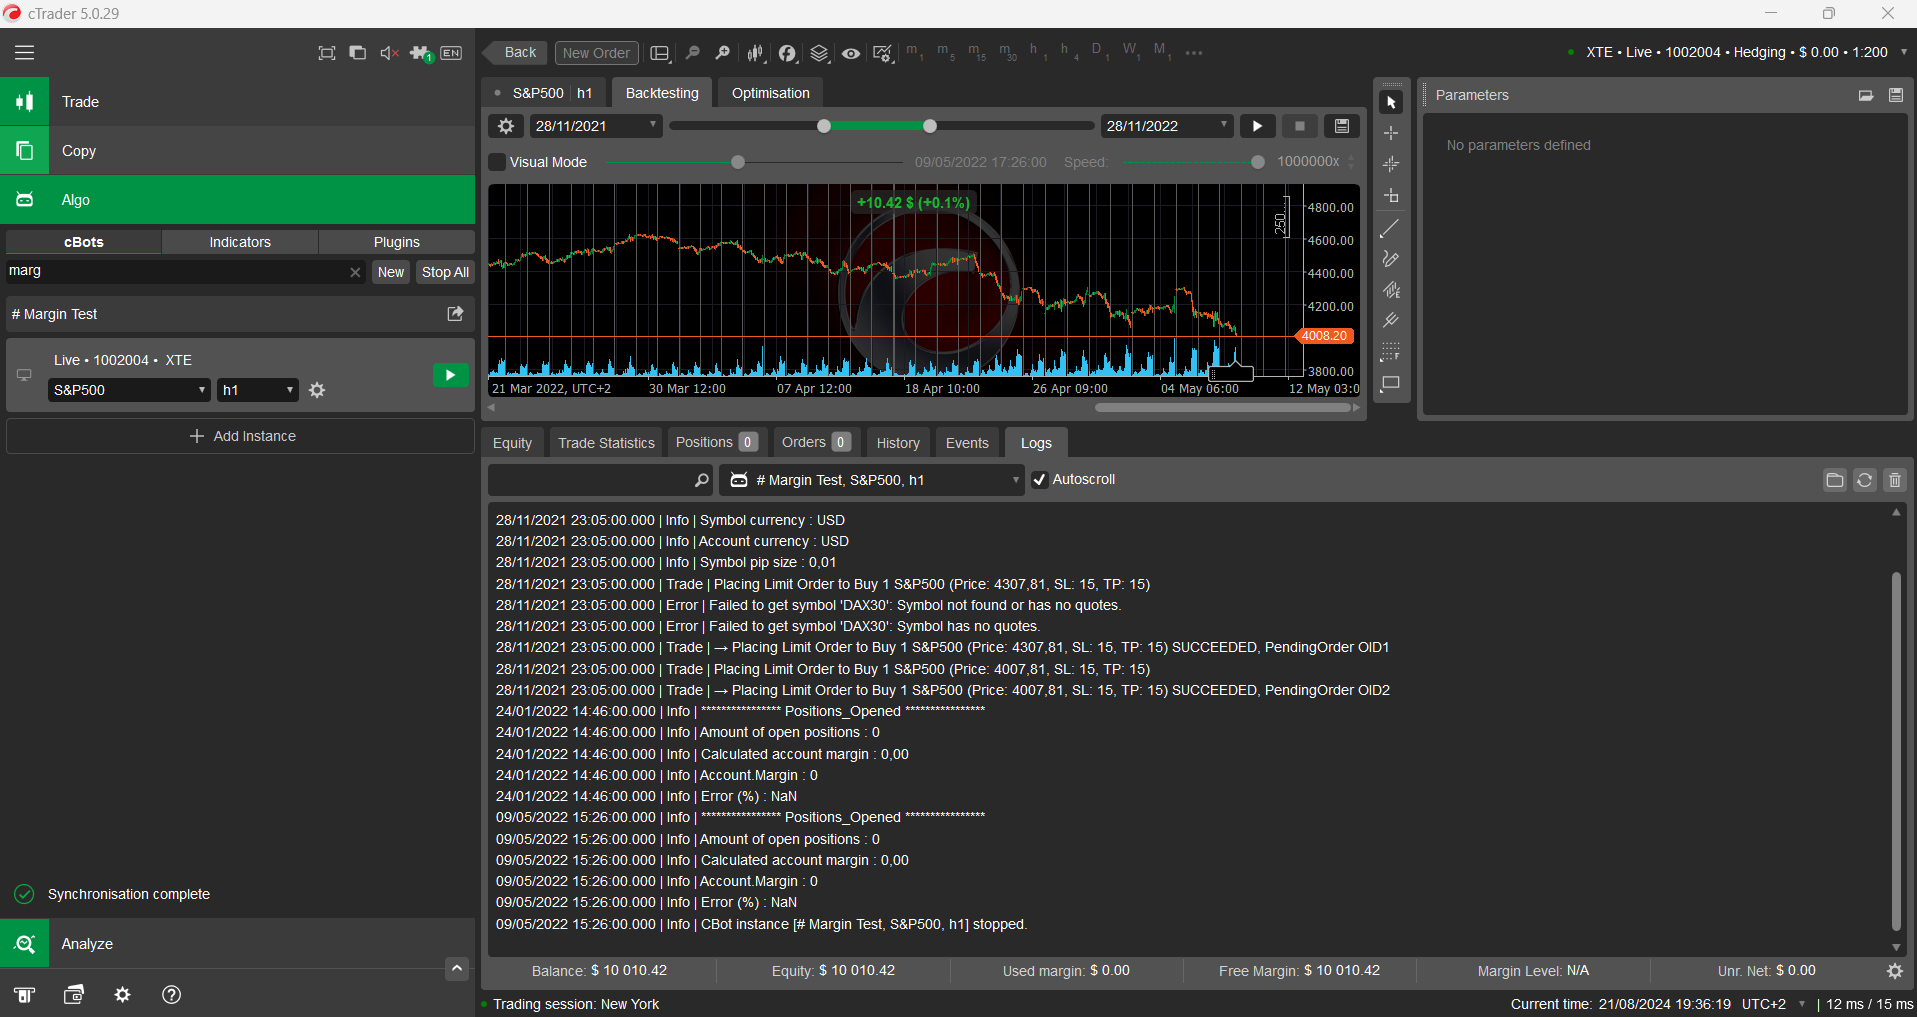Select the m5 timeframe
The height and width of the screenshot is (1017, 1917).
click(x=946, y=51)
